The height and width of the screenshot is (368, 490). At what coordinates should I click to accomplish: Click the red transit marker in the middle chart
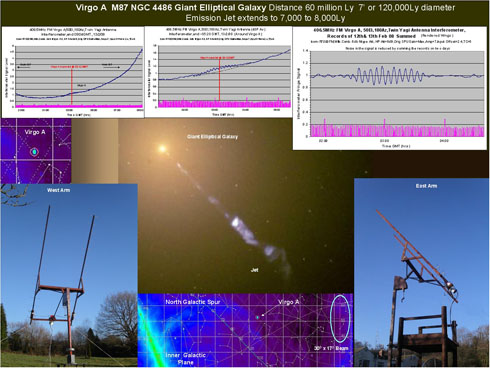tap(219, 80)
